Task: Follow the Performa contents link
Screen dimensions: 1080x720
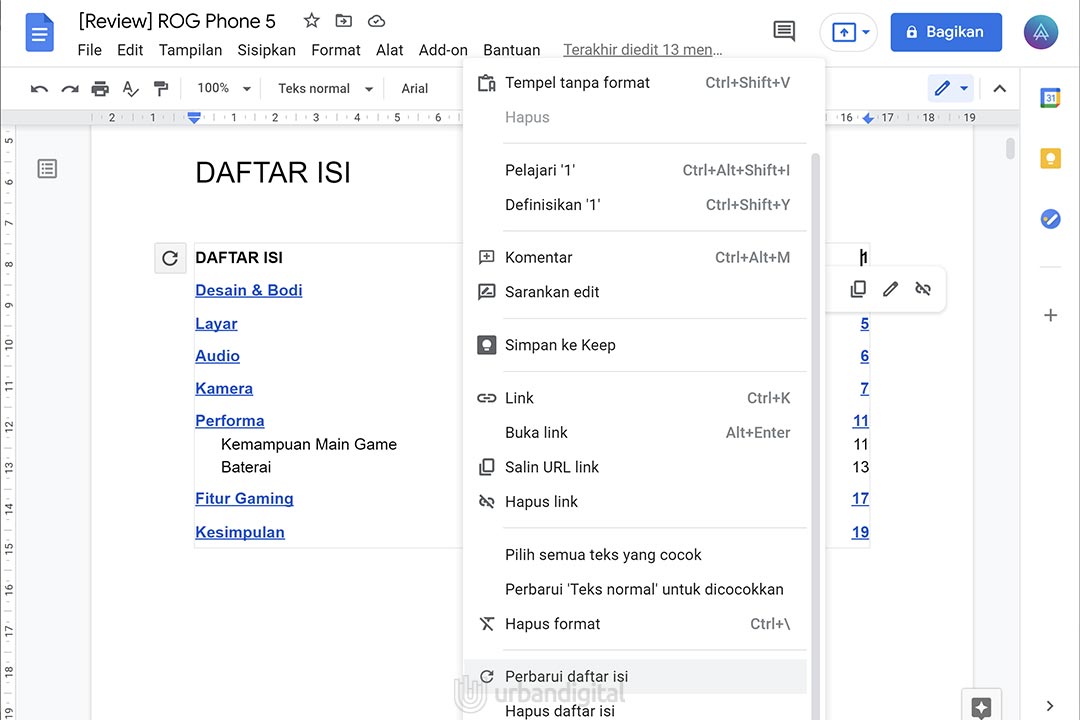Action: 229,420
